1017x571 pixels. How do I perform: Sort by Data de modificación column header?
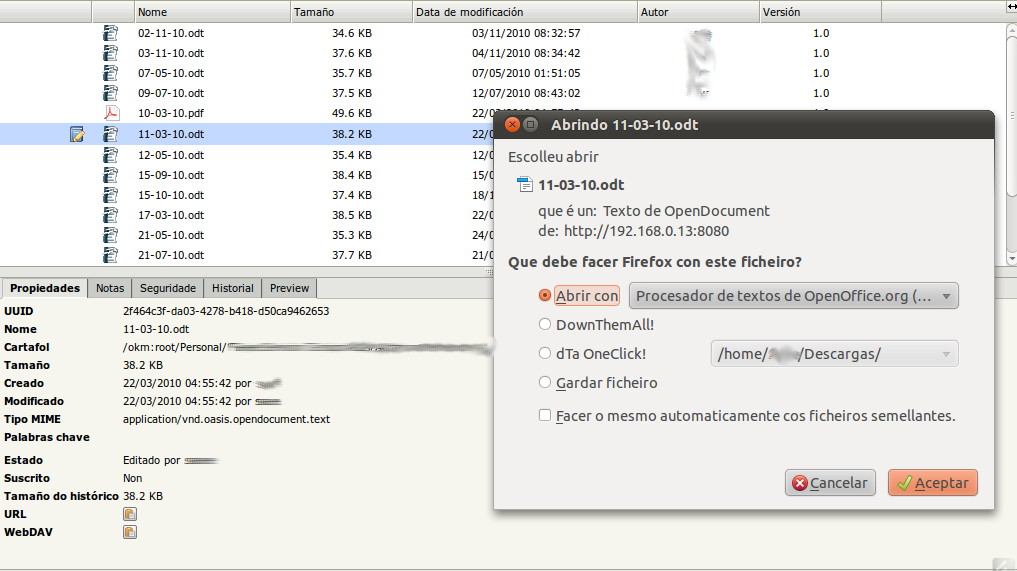tap(525, 12)
